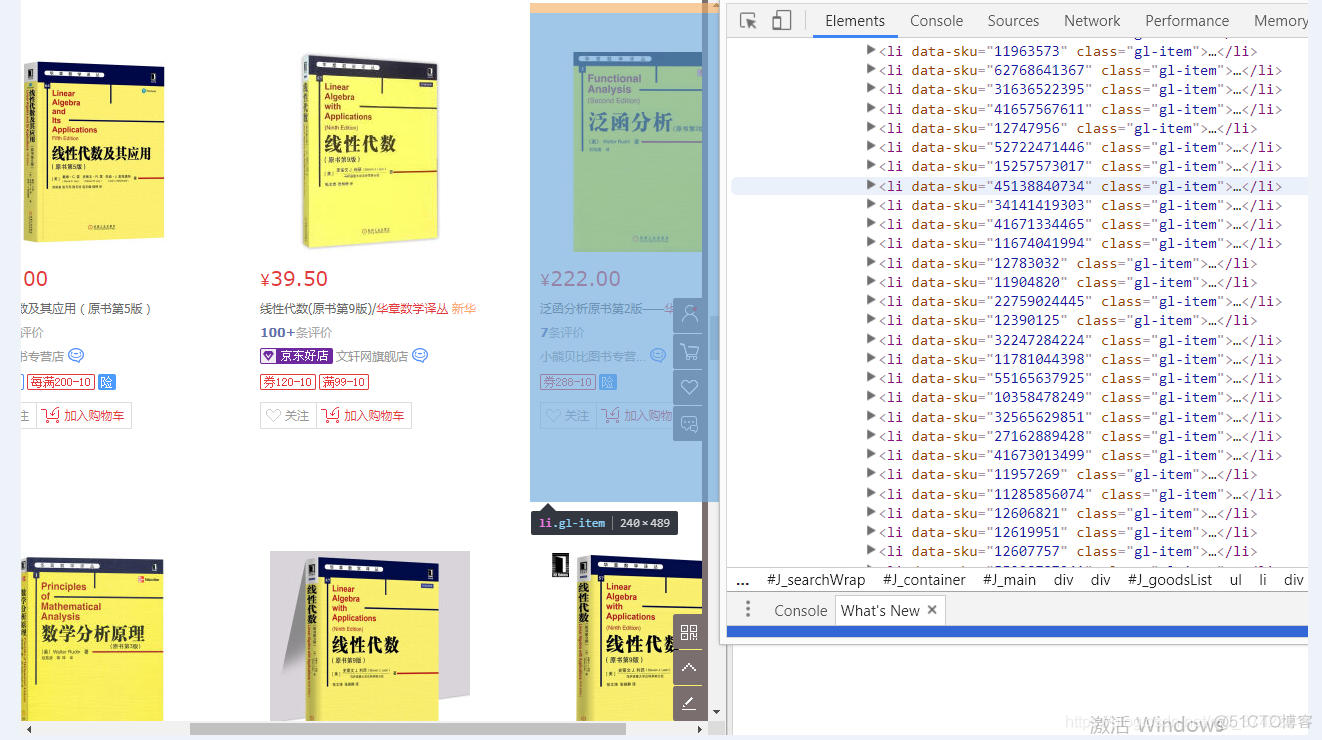Expand the li node data-sku 12607757
This screenshot has width=1322, height=740.
[871, 551]
